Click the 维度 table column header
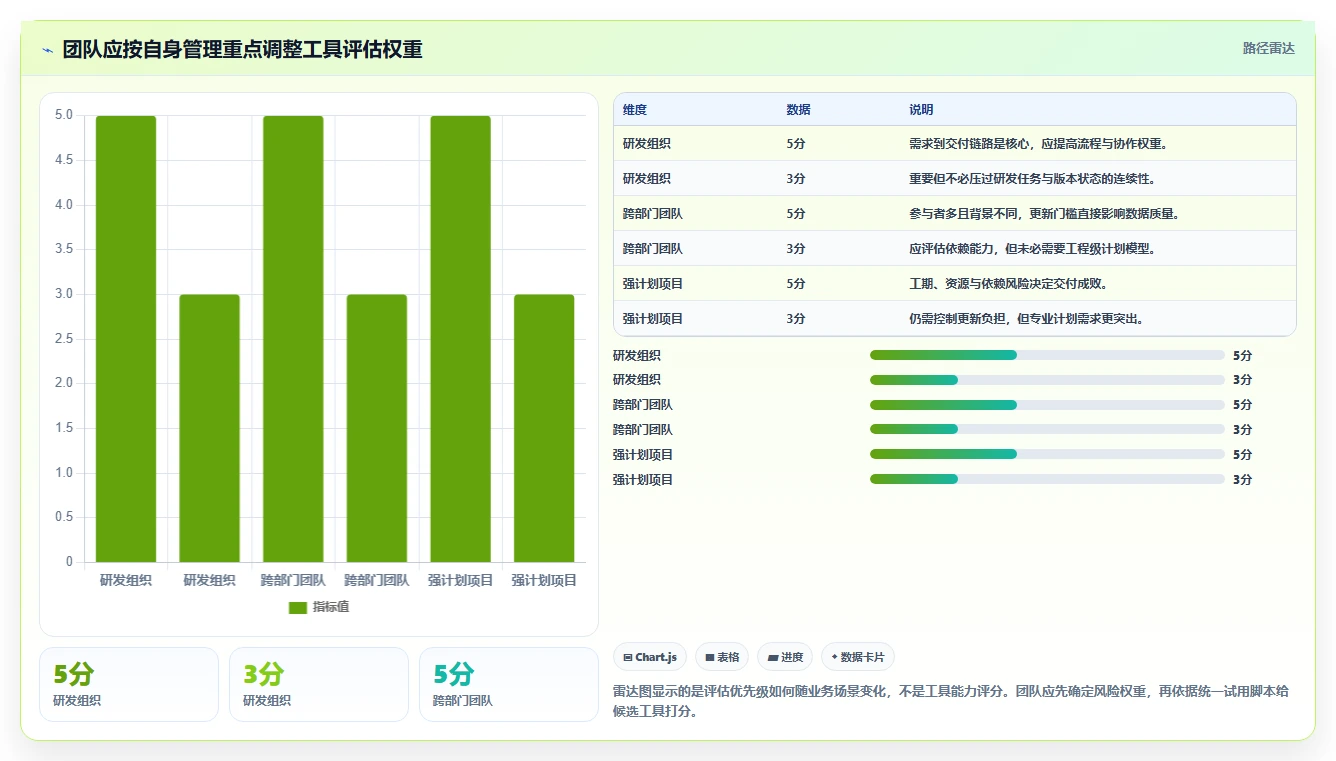1336x761 pixels. (635, 110)
